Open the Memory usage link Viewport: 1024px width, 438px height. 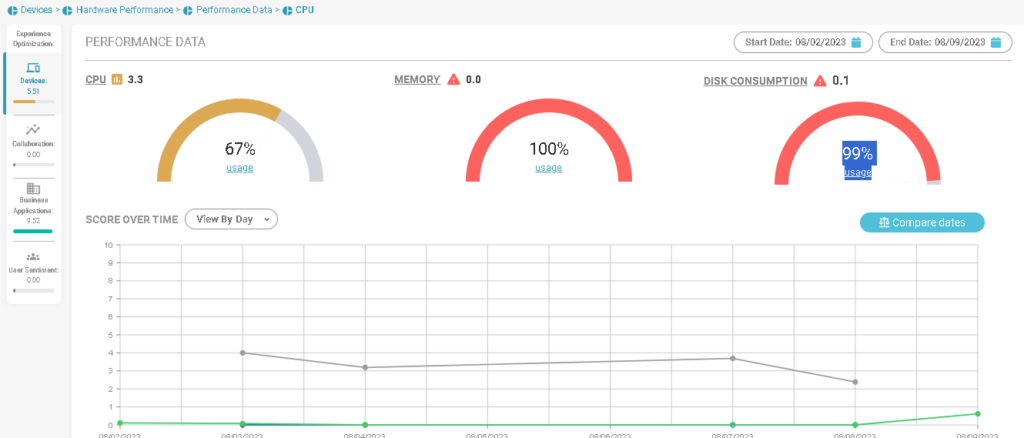(x=548, y=168)
